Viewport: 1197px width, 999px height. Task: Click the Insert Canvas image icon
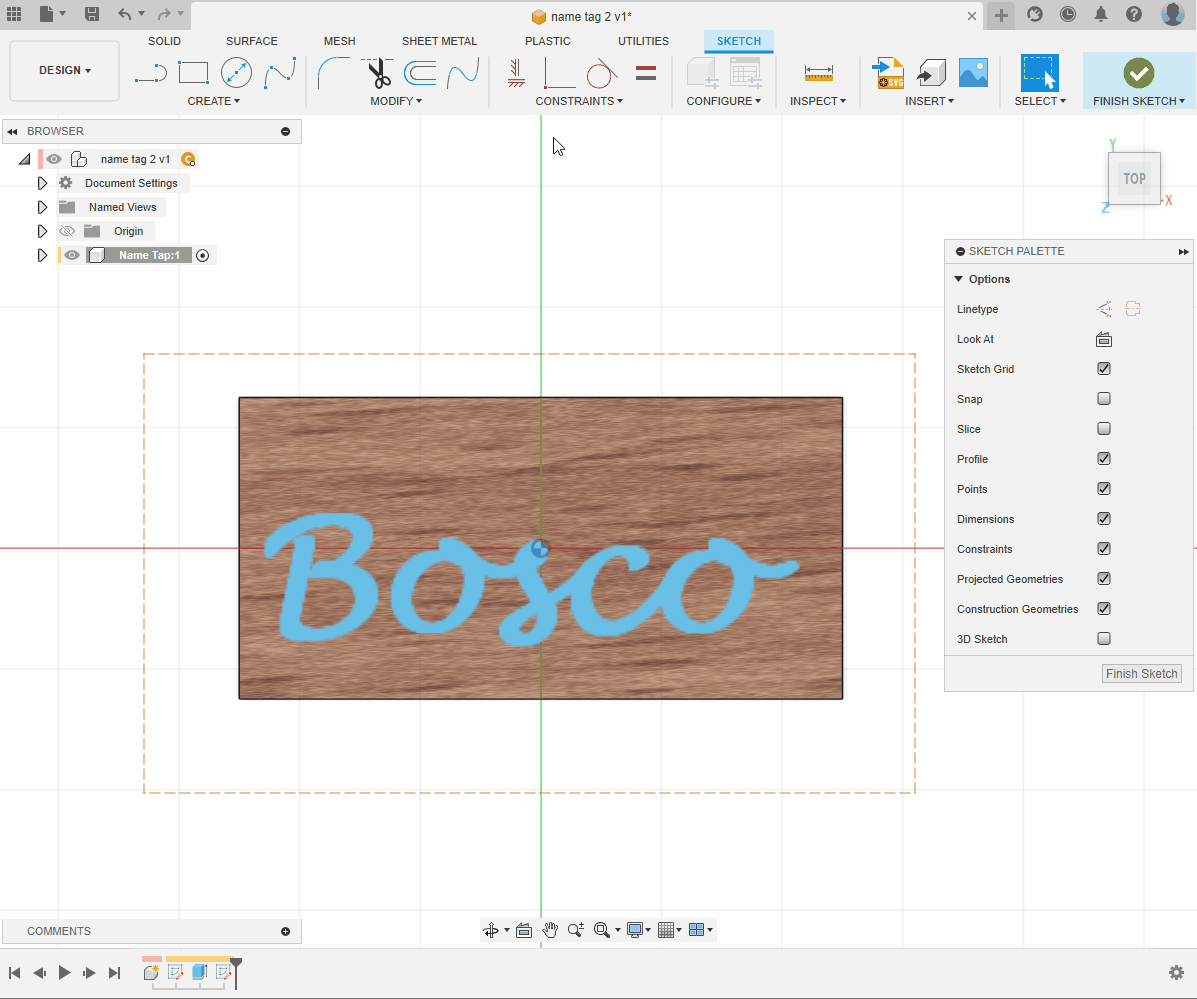[973, 73]
